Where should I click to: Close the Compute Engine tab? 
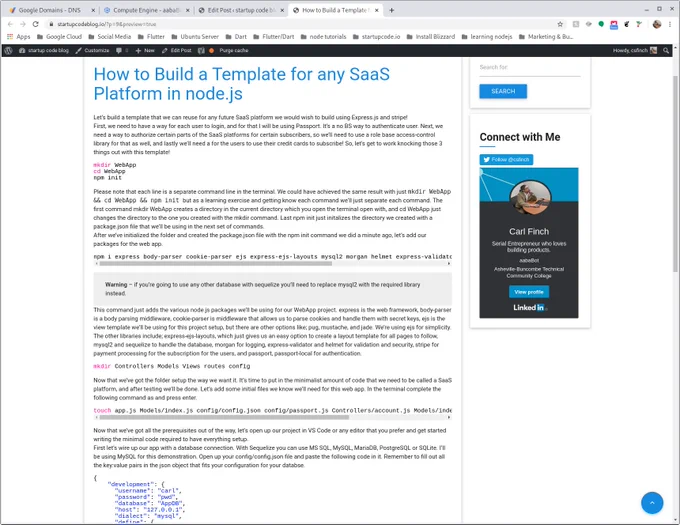(188, 10)
